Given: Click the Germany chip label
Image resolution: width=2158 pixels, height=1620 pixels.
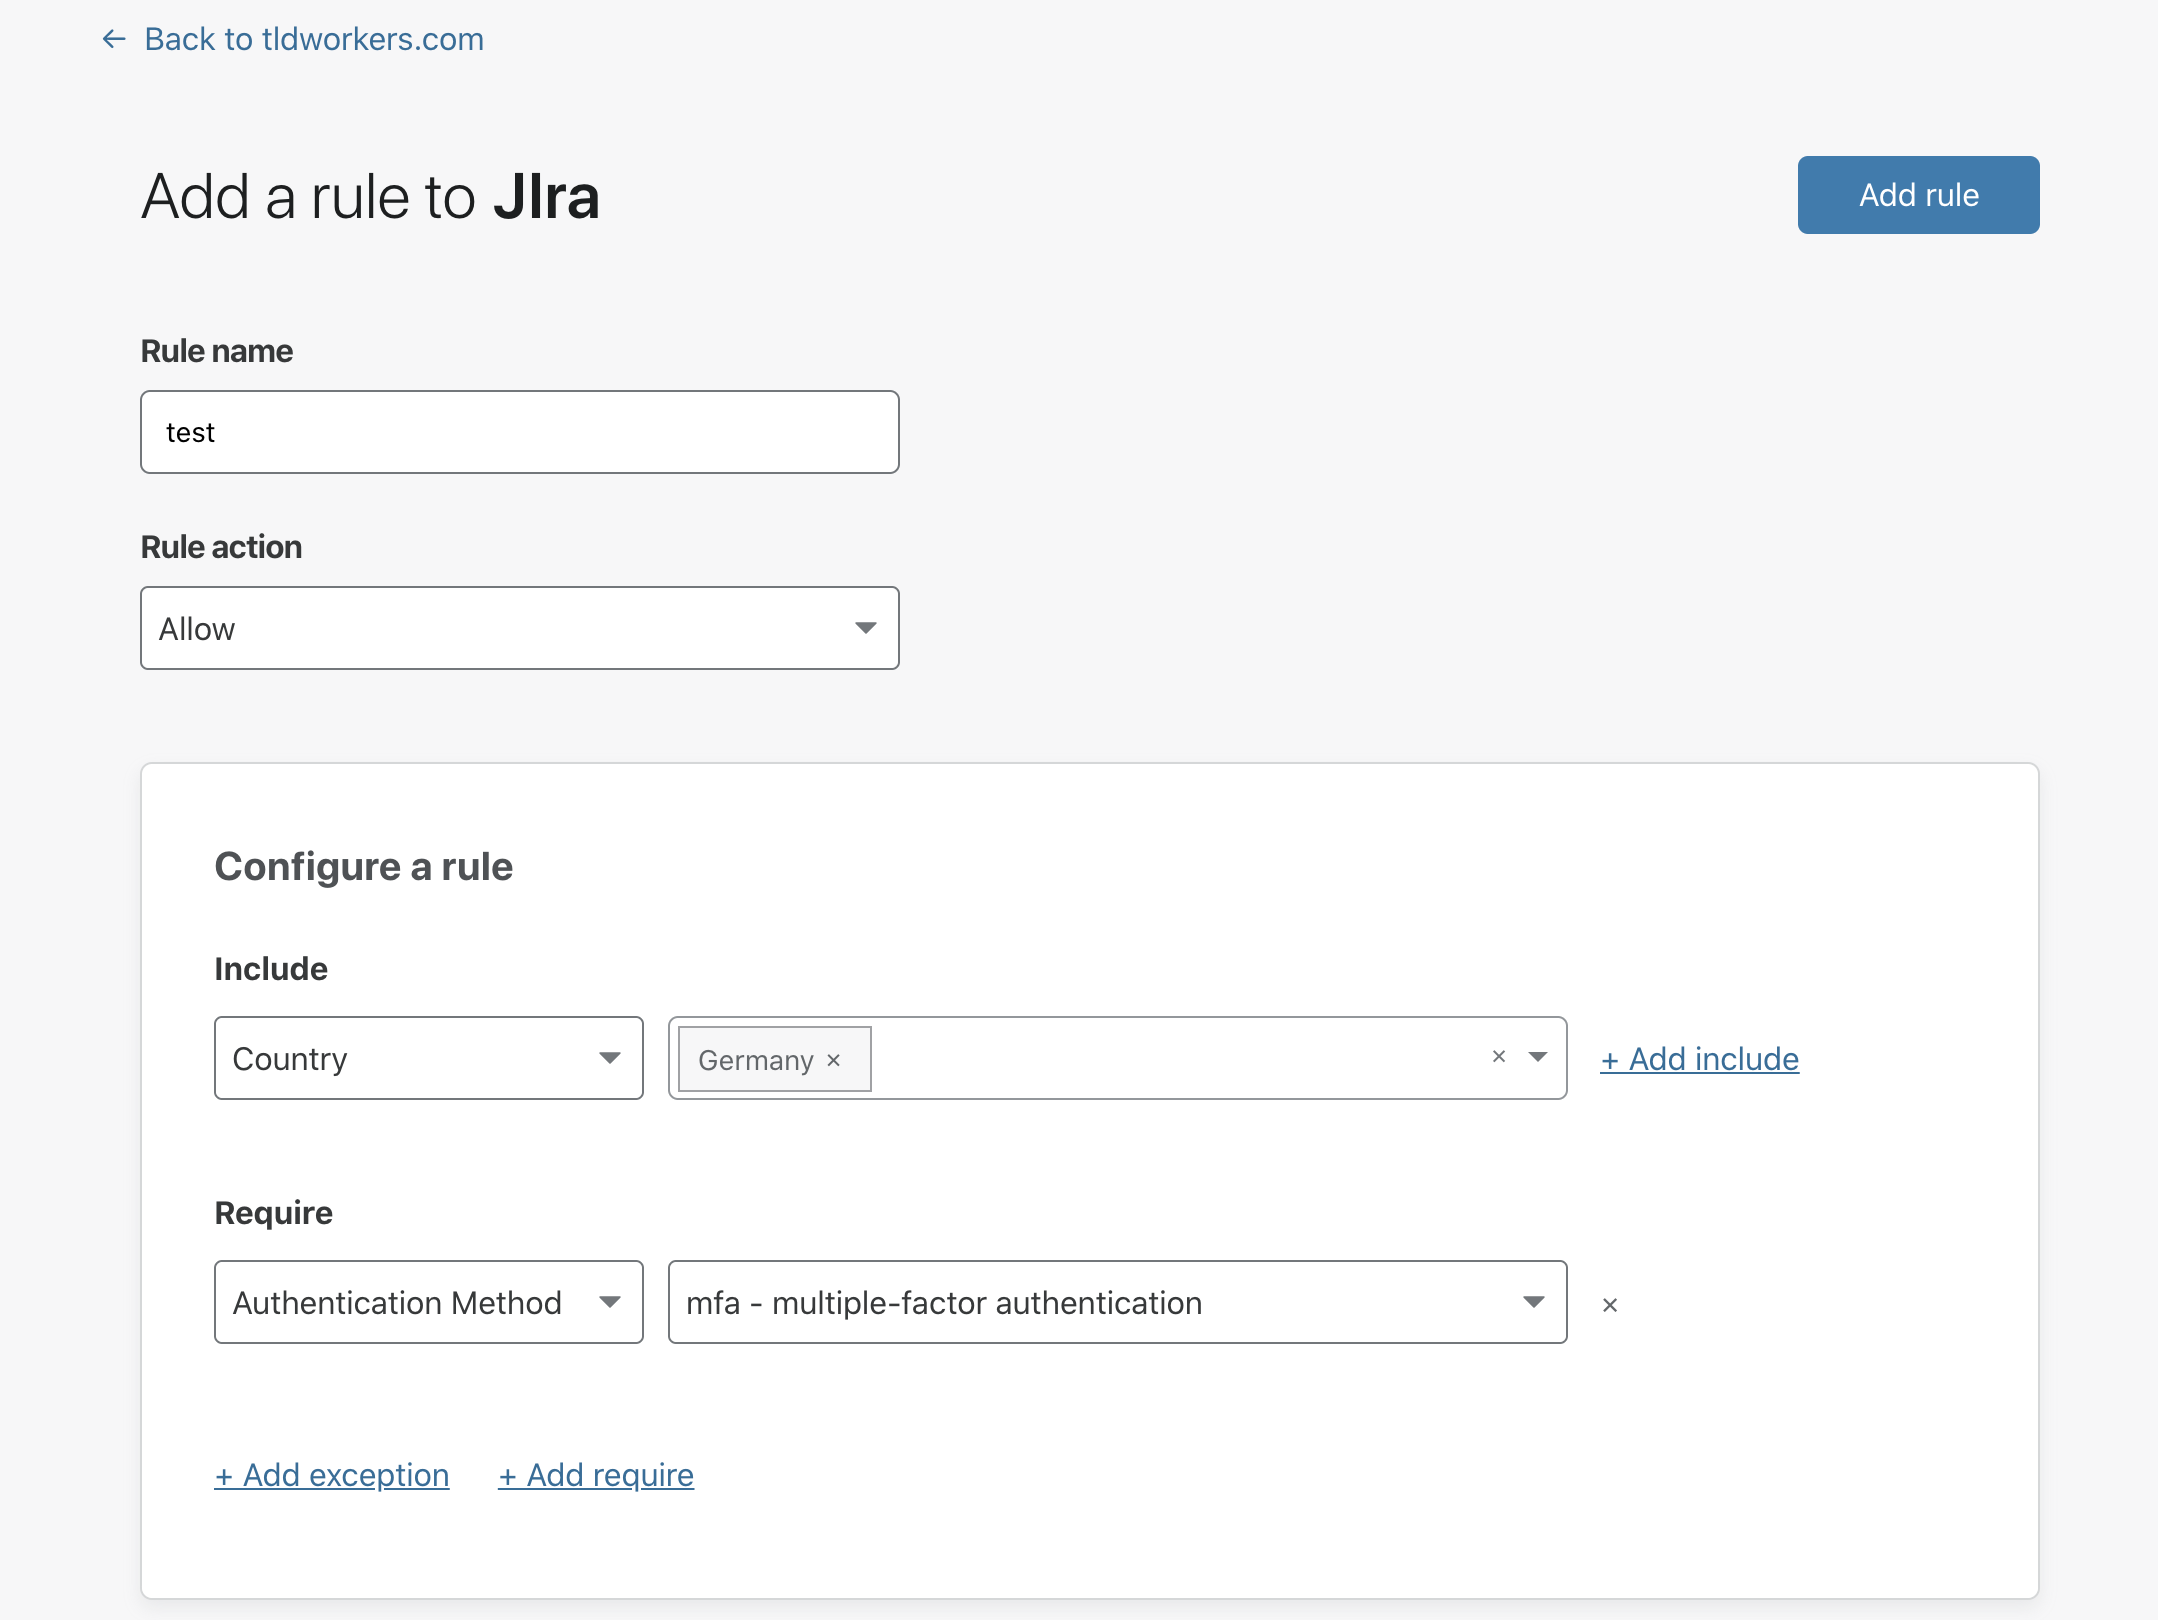Looking at the screenshot, I should 755,1060.
